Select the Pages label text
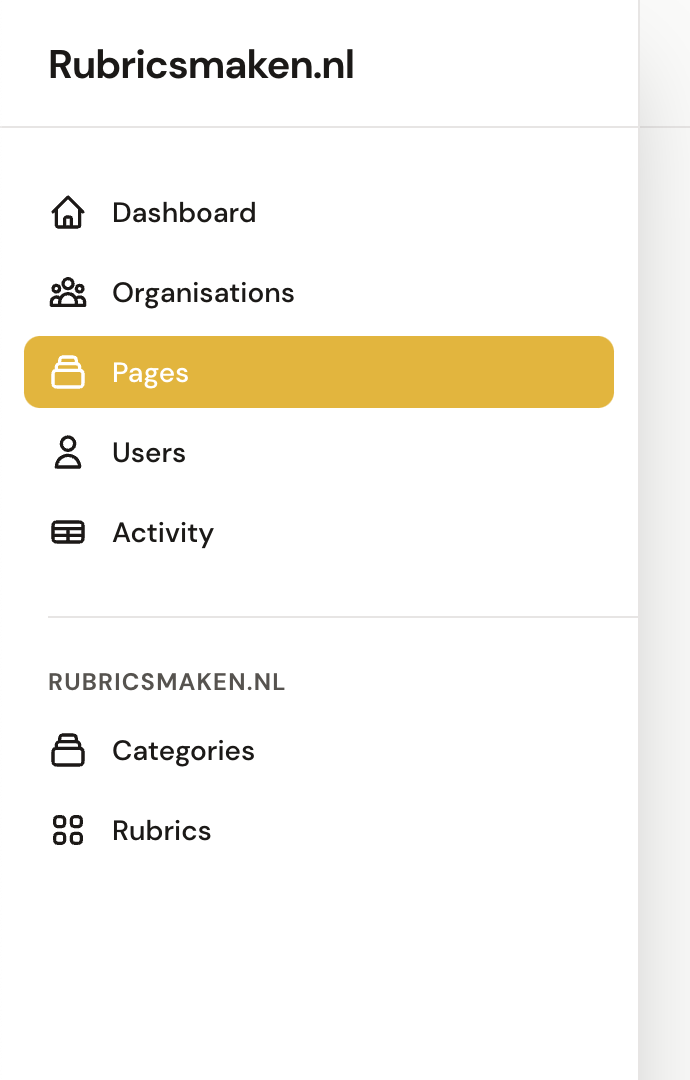Viewport: 690px width, 1080px height. pyautogui.click(x=150, y=373)
